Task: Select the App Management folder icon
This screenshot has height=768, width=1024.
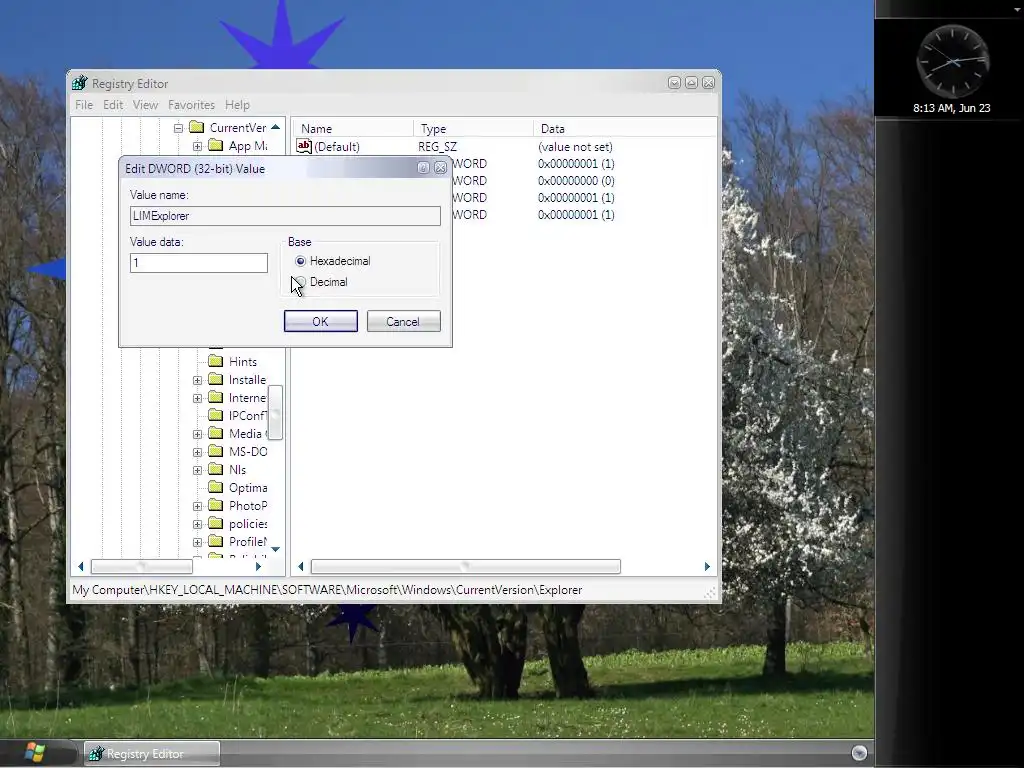Action: (x=216, y=146)
